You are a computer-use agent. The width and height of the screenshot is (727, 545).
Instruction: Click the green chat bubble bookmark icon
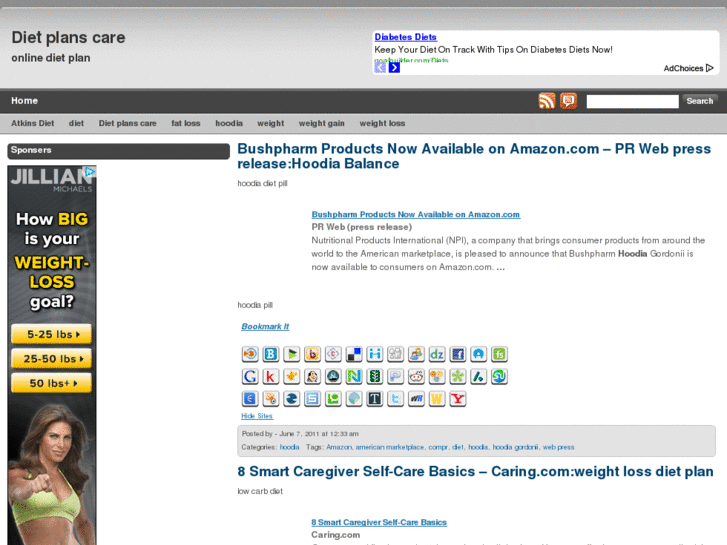333,398
